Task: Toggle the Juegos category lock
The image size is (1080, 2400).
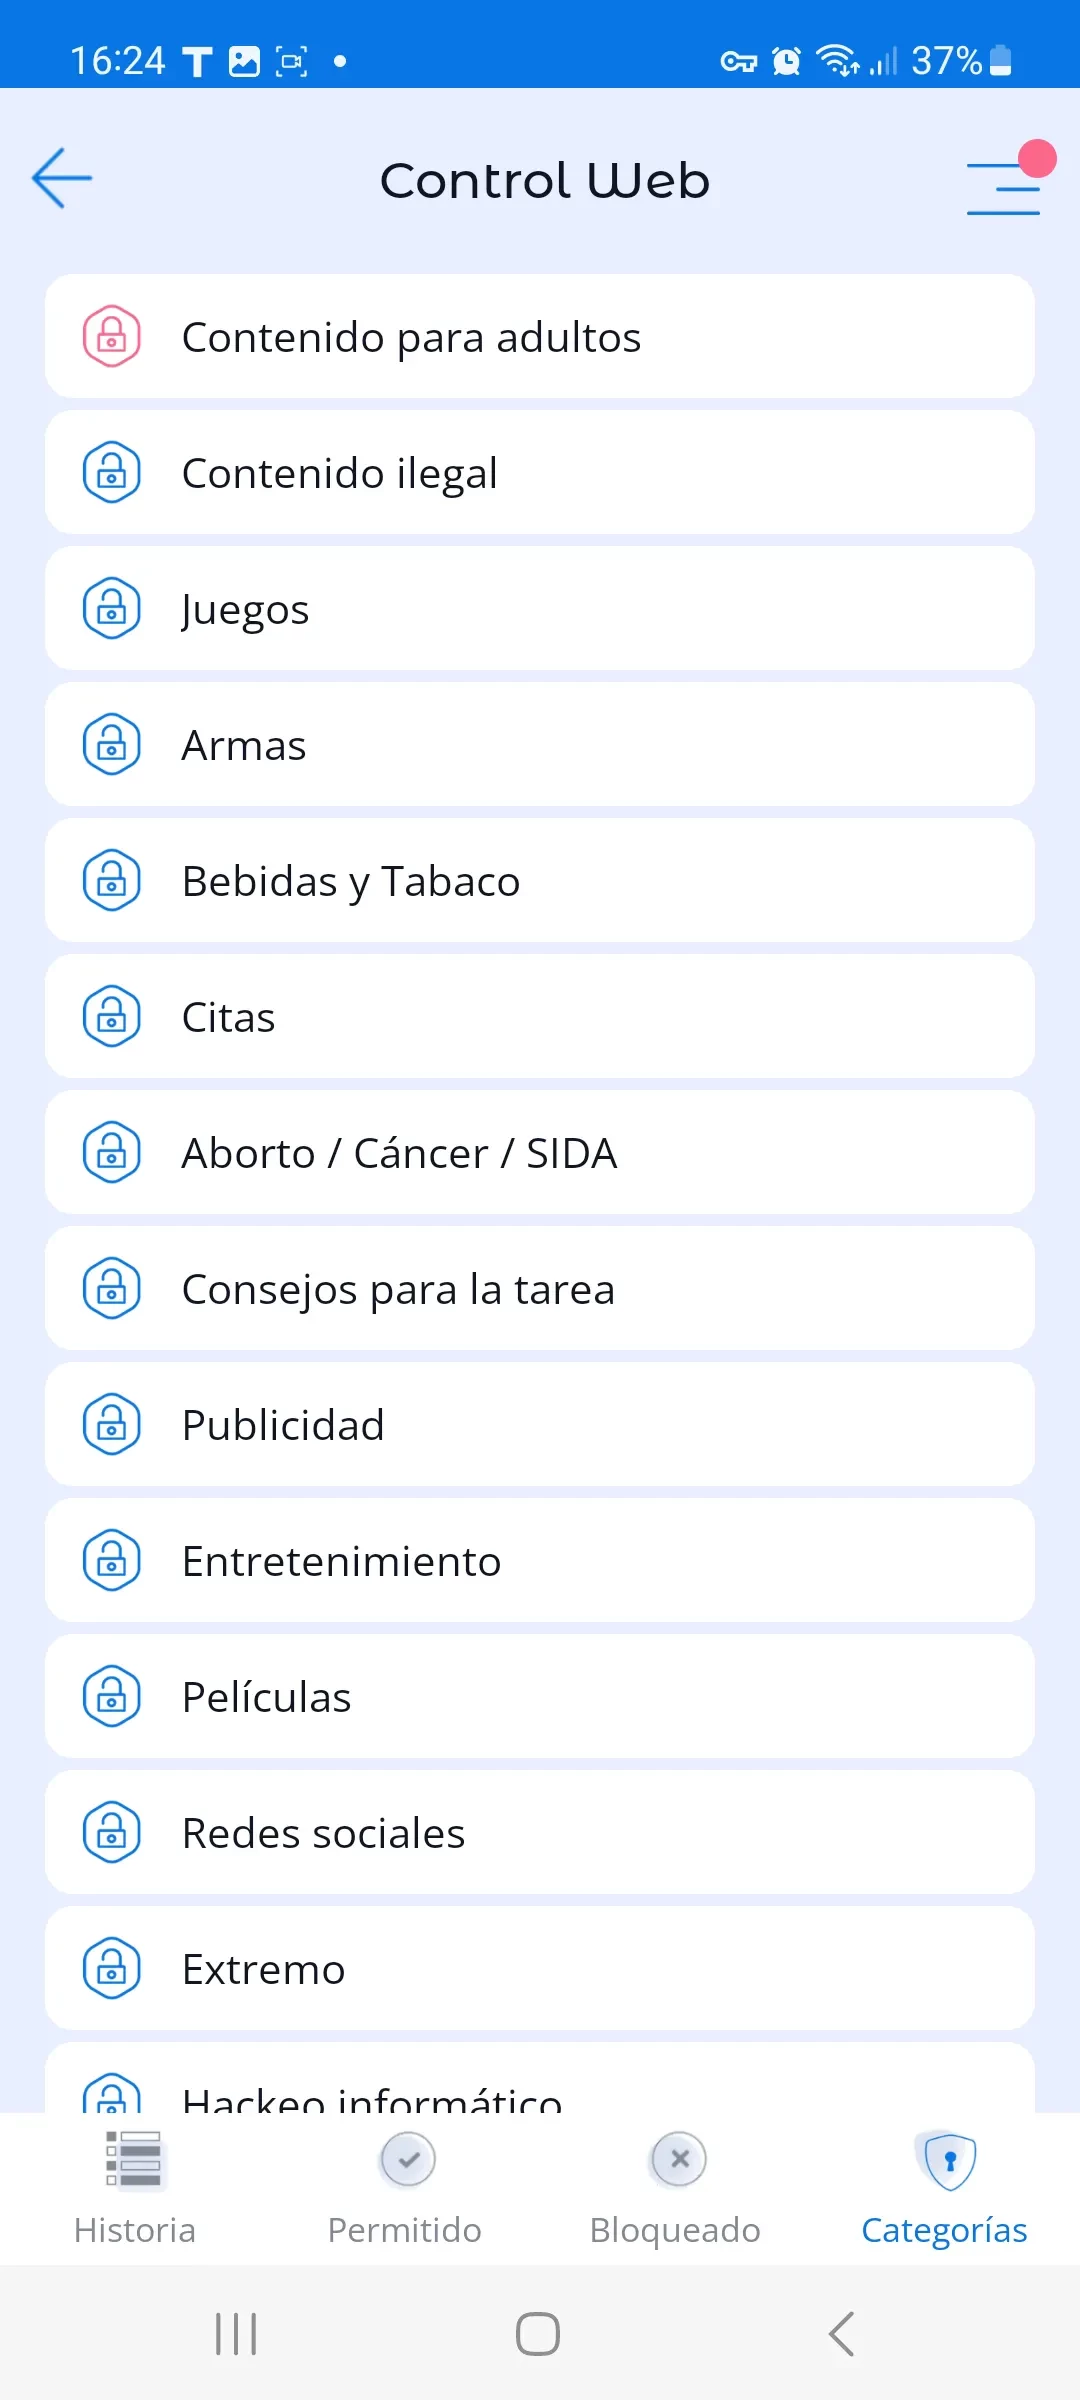Action: [x=111, y=608]
